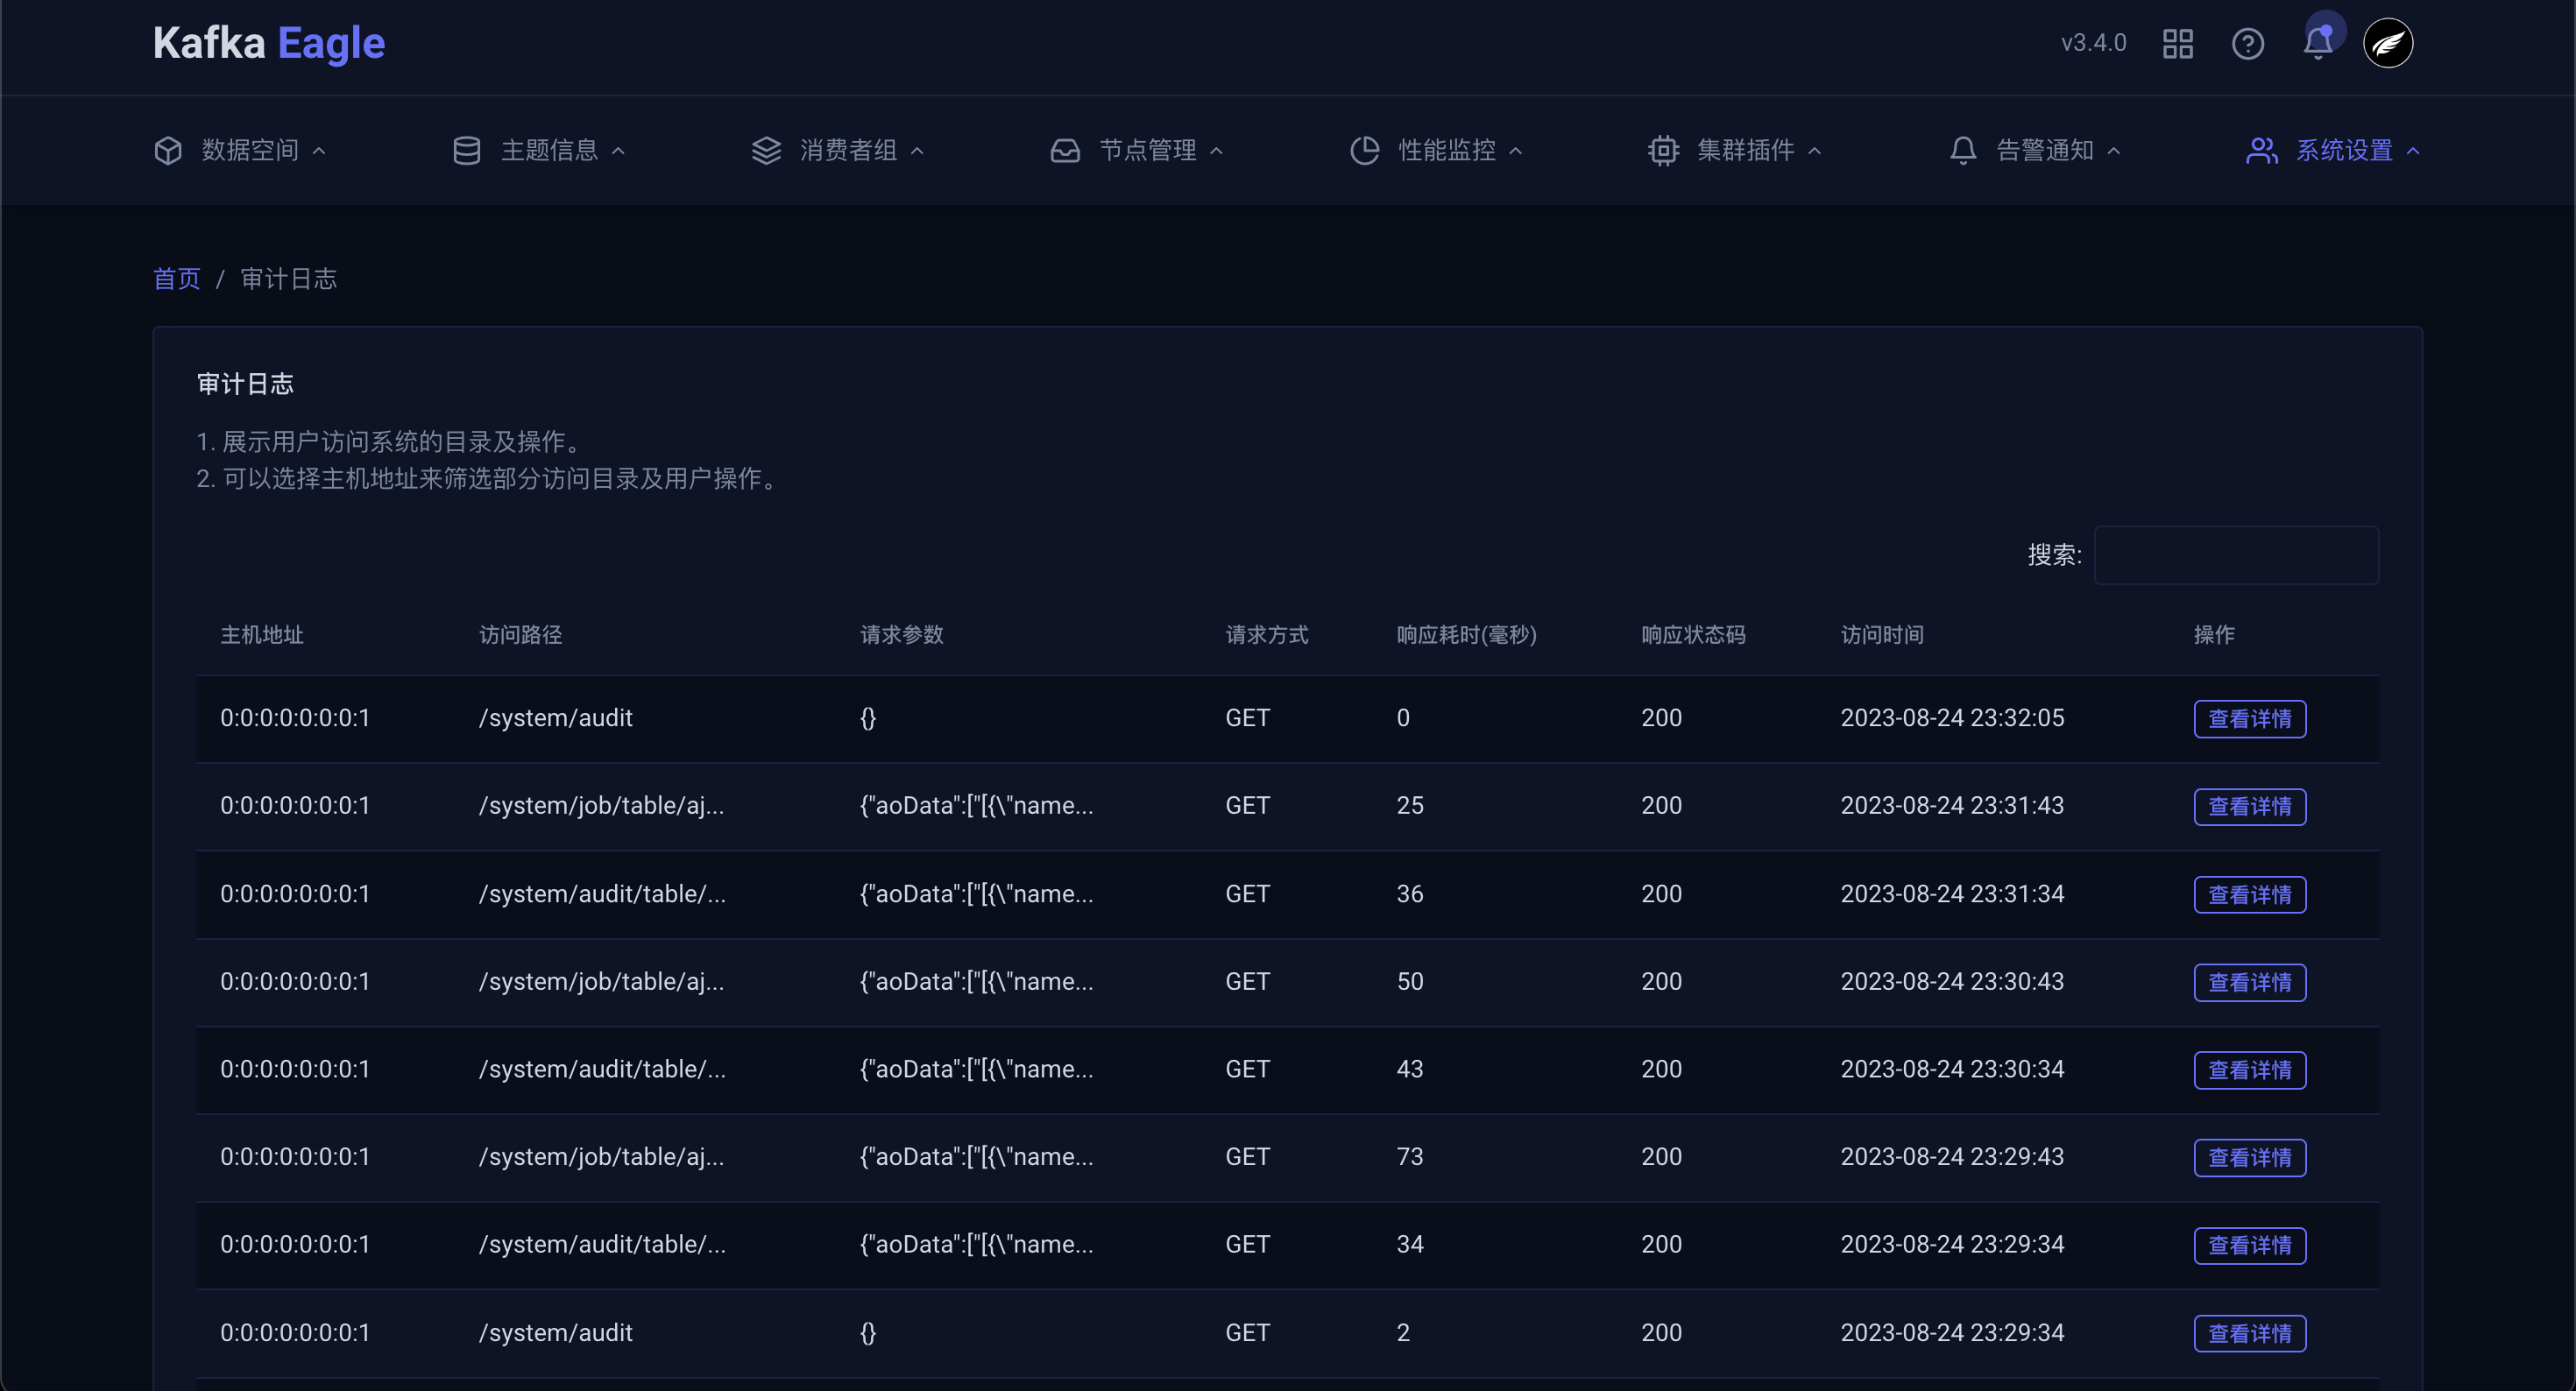This screenshot has height=1391, width=2576.
Task: Open the 主题信息 menu
Action: (549, 151)
